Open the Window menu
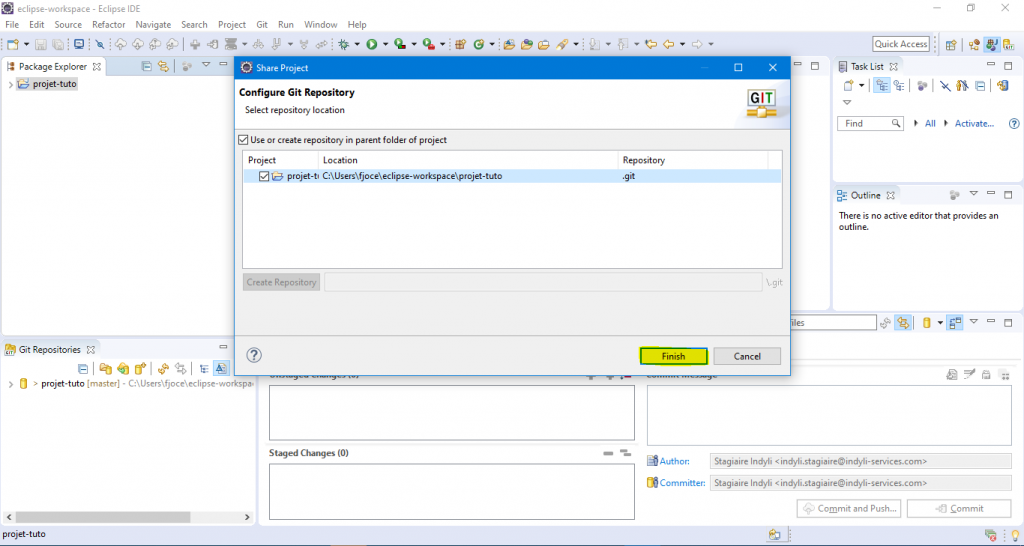1024x546 pixels. click(321, 25)
